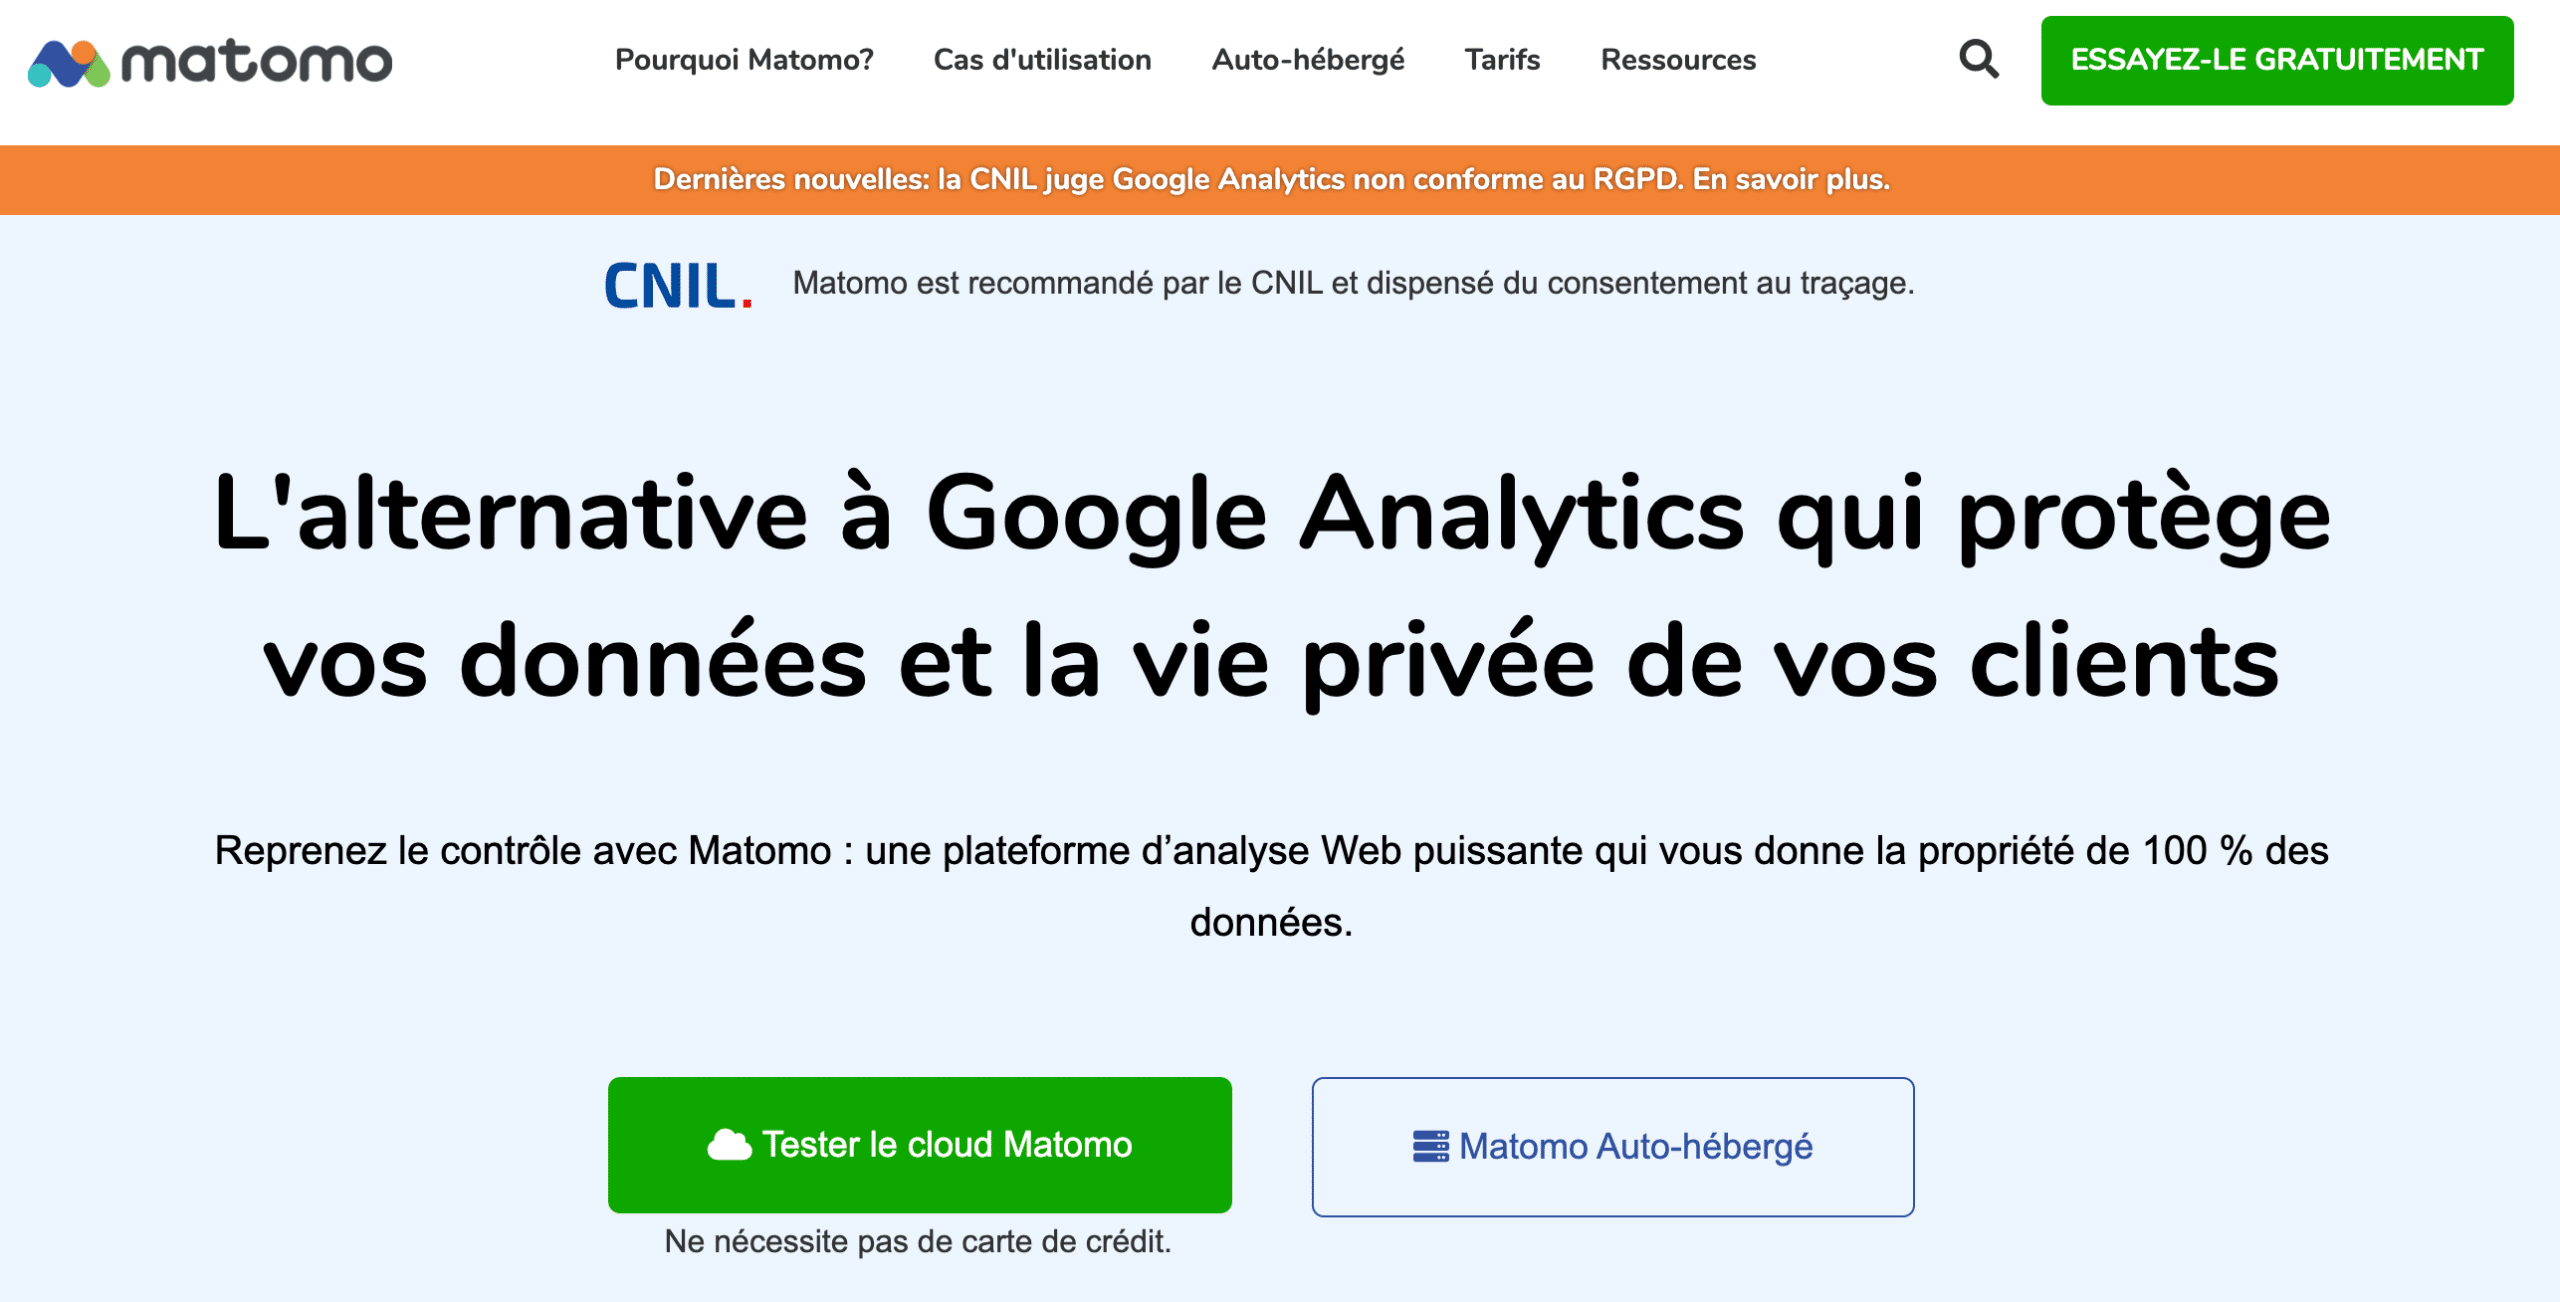Expand Auto-hébergé in the navigation bar
The image size is (2560, 1302).
pos(1307,60)
